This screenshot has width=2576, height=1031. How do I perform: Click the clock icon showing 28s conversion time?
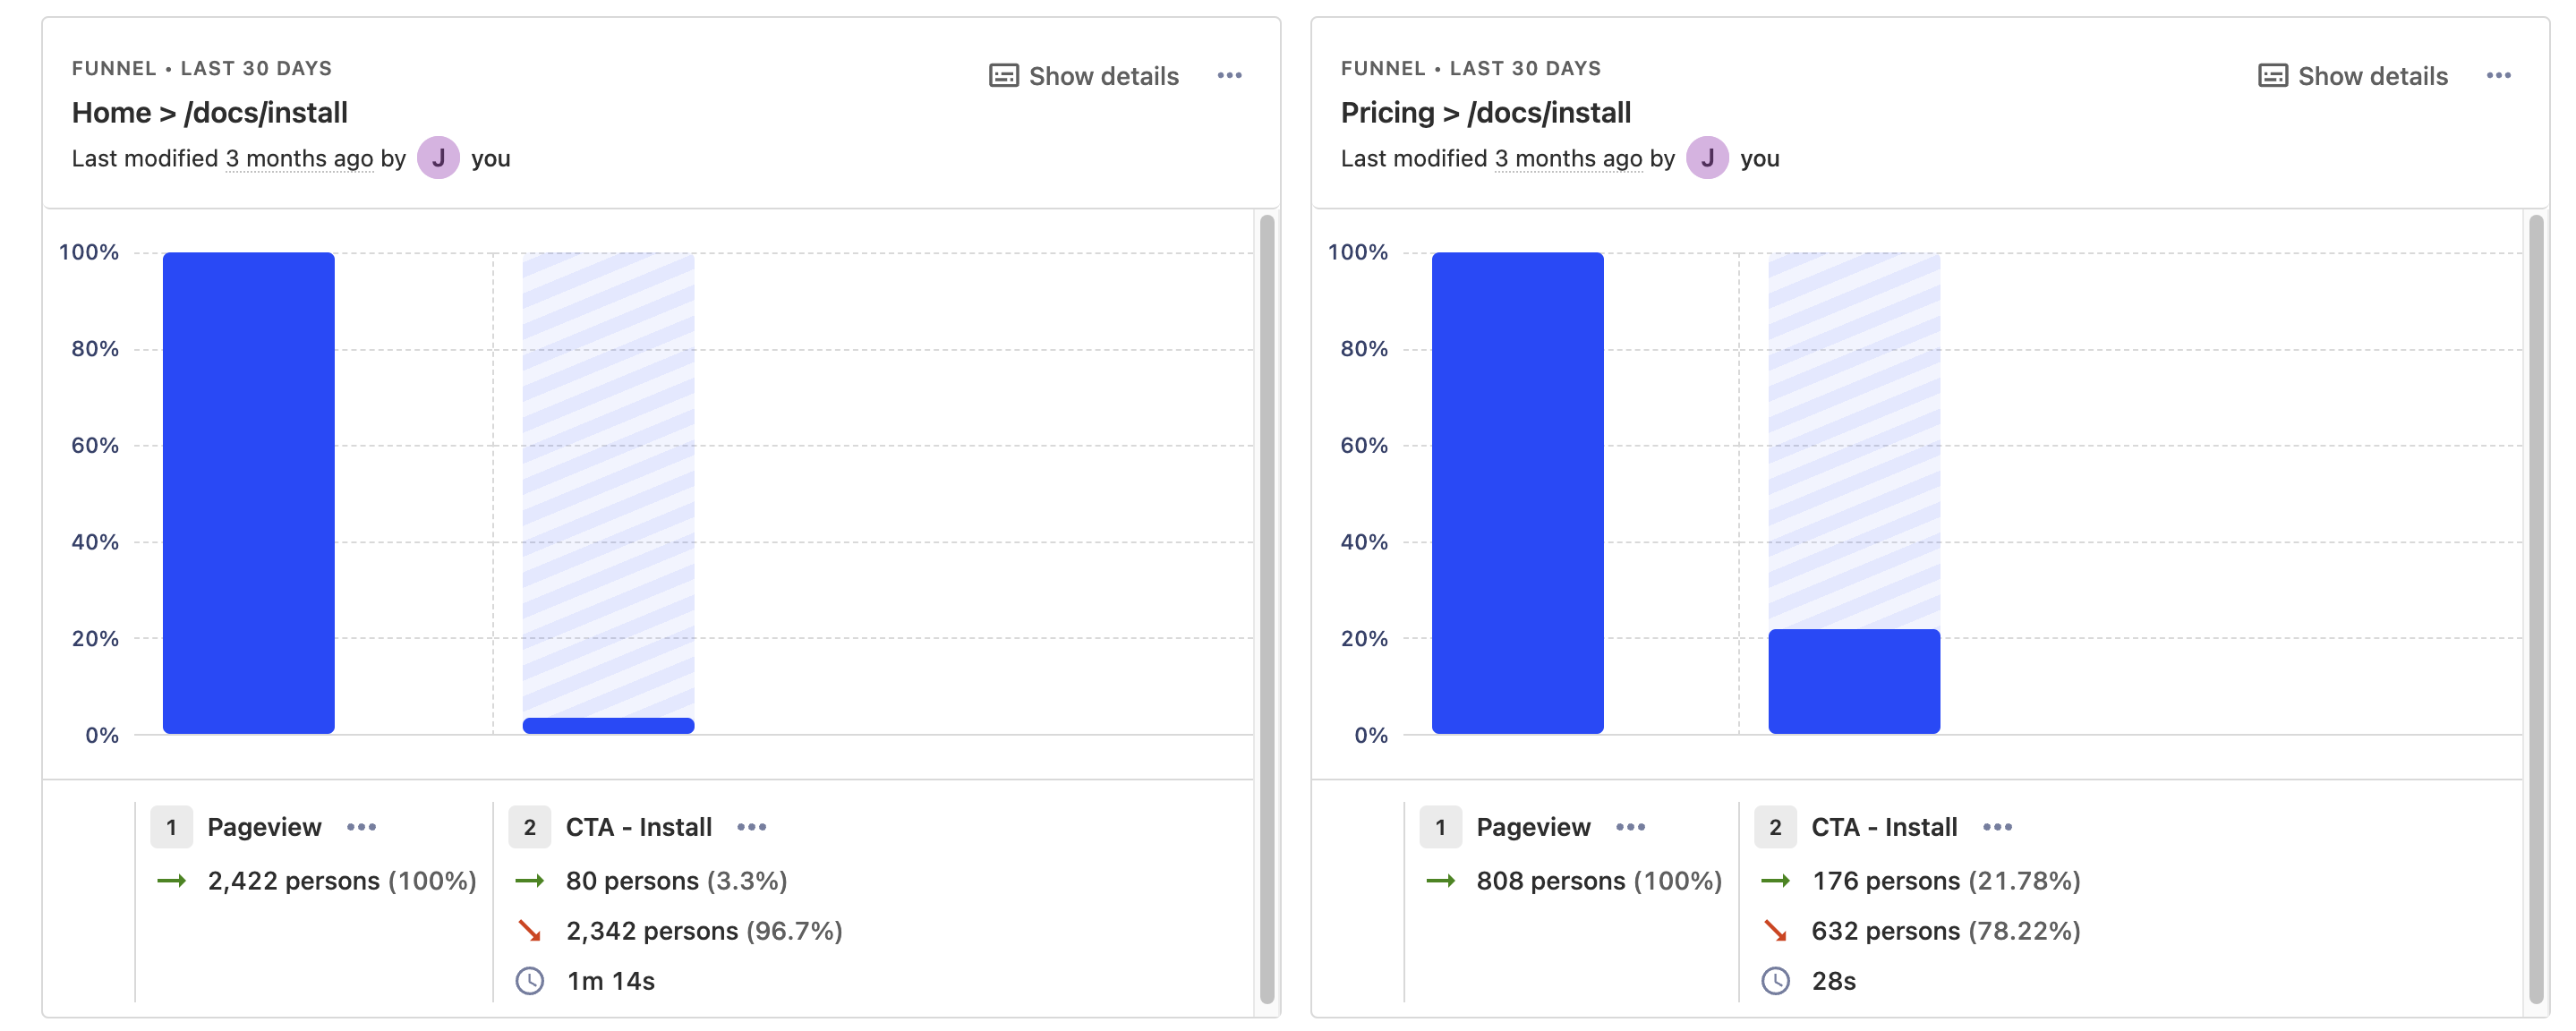(1777, 981)
